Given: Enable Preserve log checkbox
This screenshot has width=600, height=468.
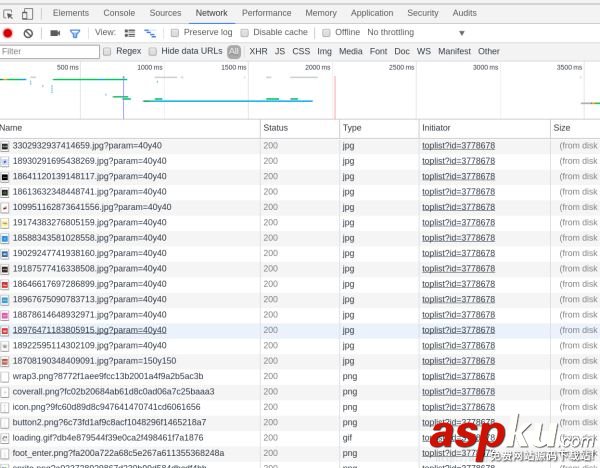Looking at the screenshot, I should [x=175, y=33].
